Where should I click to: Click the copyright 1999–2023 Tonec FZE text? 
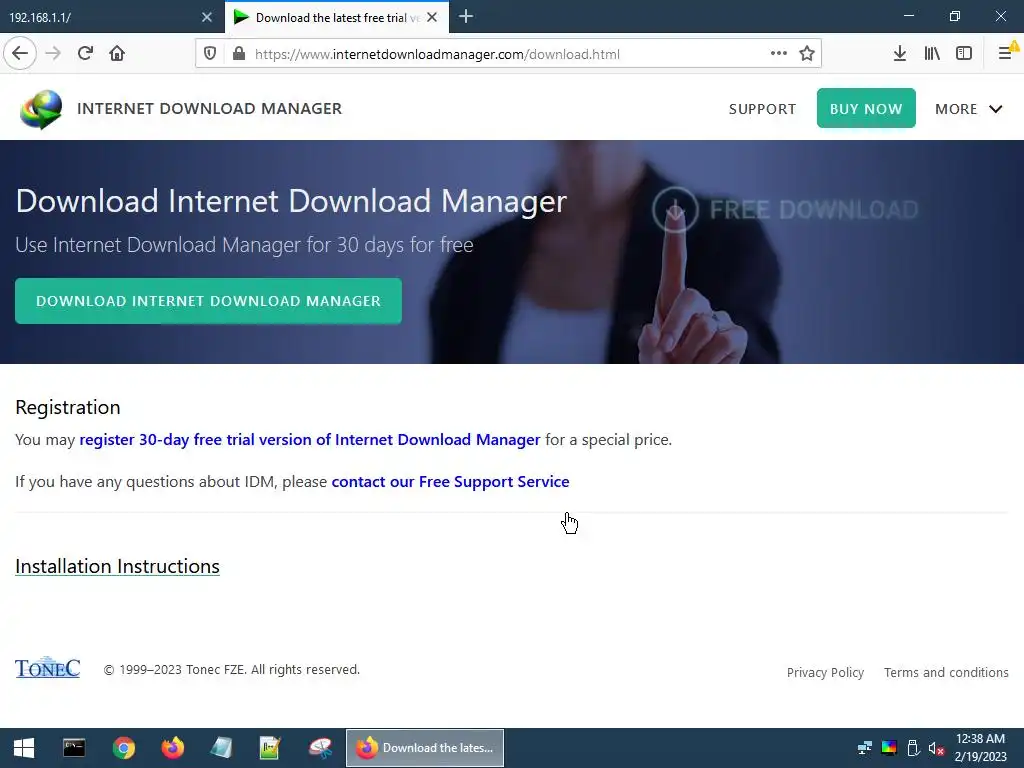click(x=232, y=669)
